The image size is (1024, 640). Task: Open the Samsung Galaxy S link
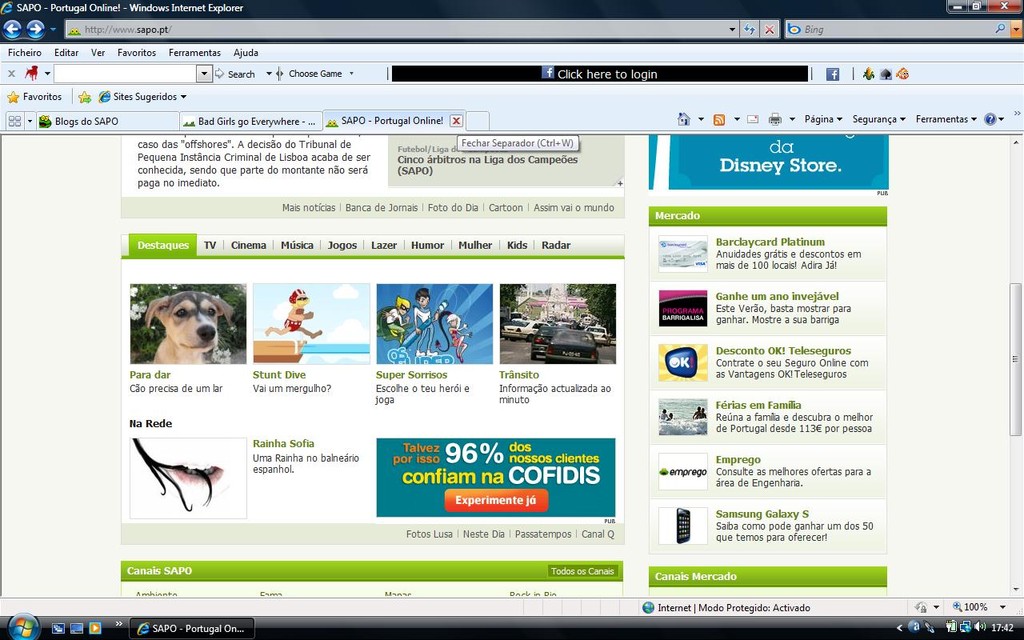[762, 515]
